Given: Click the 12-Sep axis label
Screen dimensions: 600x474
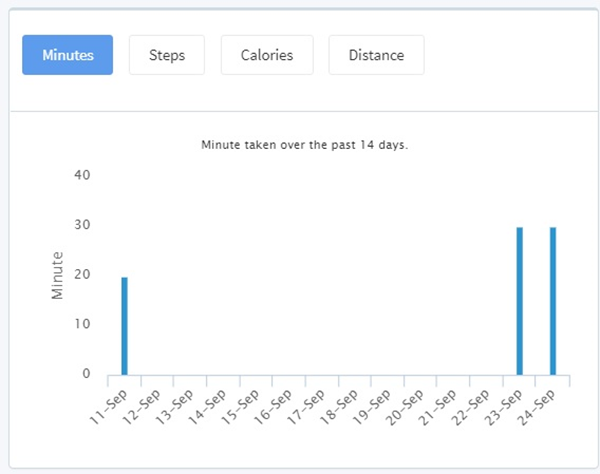Looking at the screenshot, I should 141,407.
